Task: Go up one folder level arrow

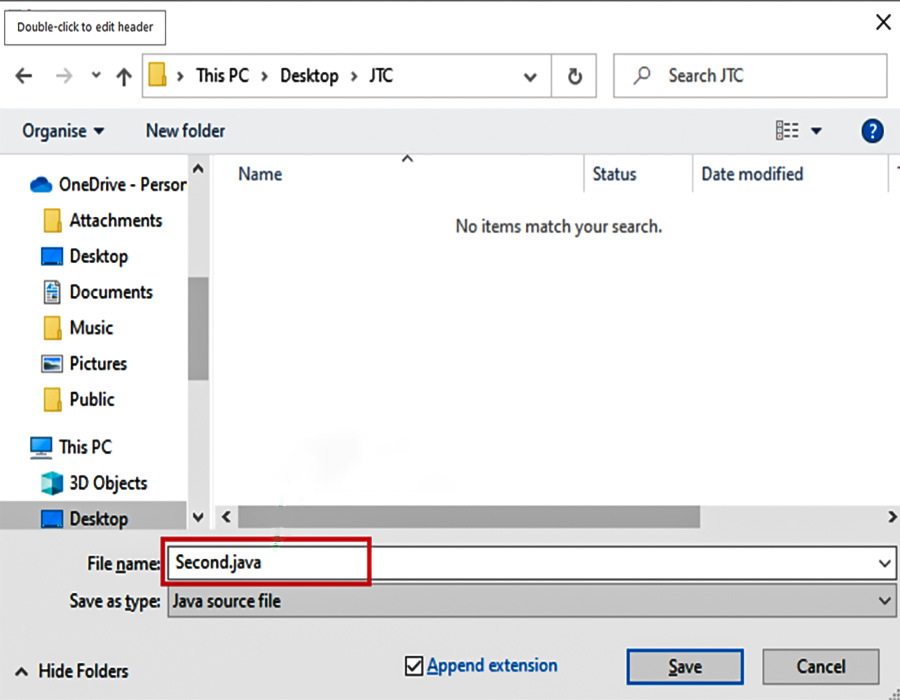Action: [x=123, y=76]
